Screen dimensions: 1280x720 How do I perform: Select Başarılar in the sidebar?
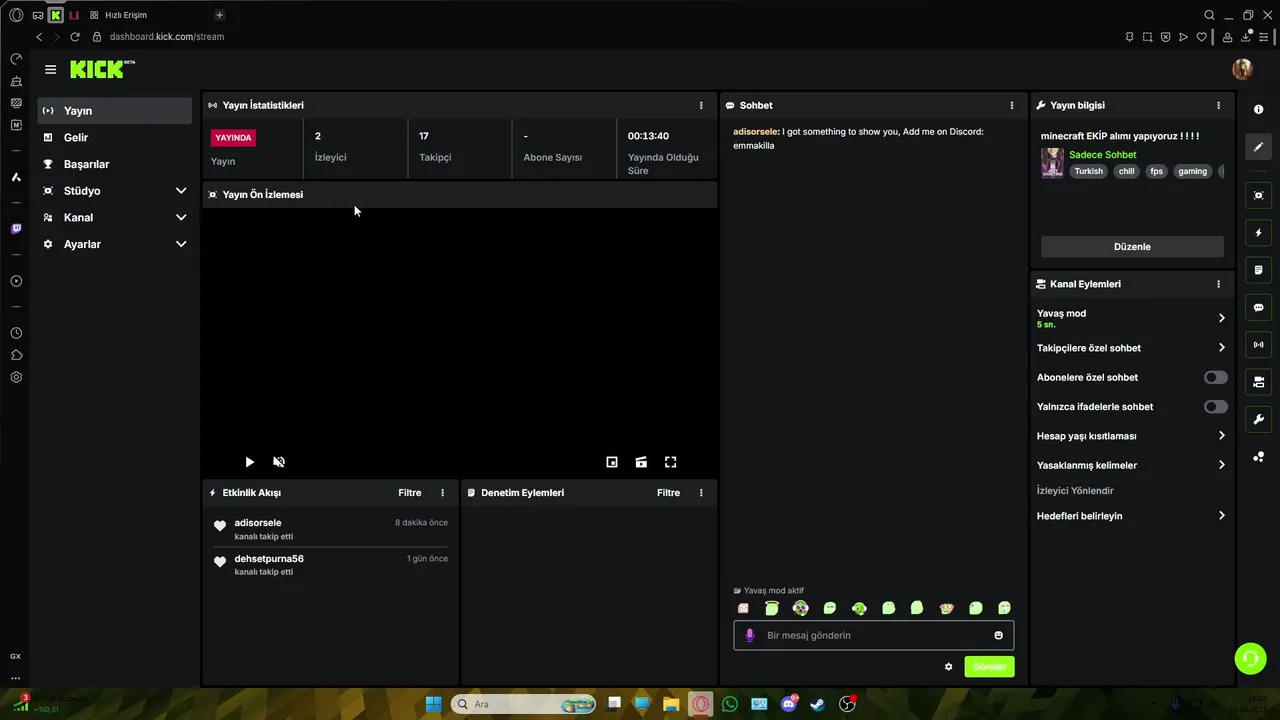click(x=115, y=164)
